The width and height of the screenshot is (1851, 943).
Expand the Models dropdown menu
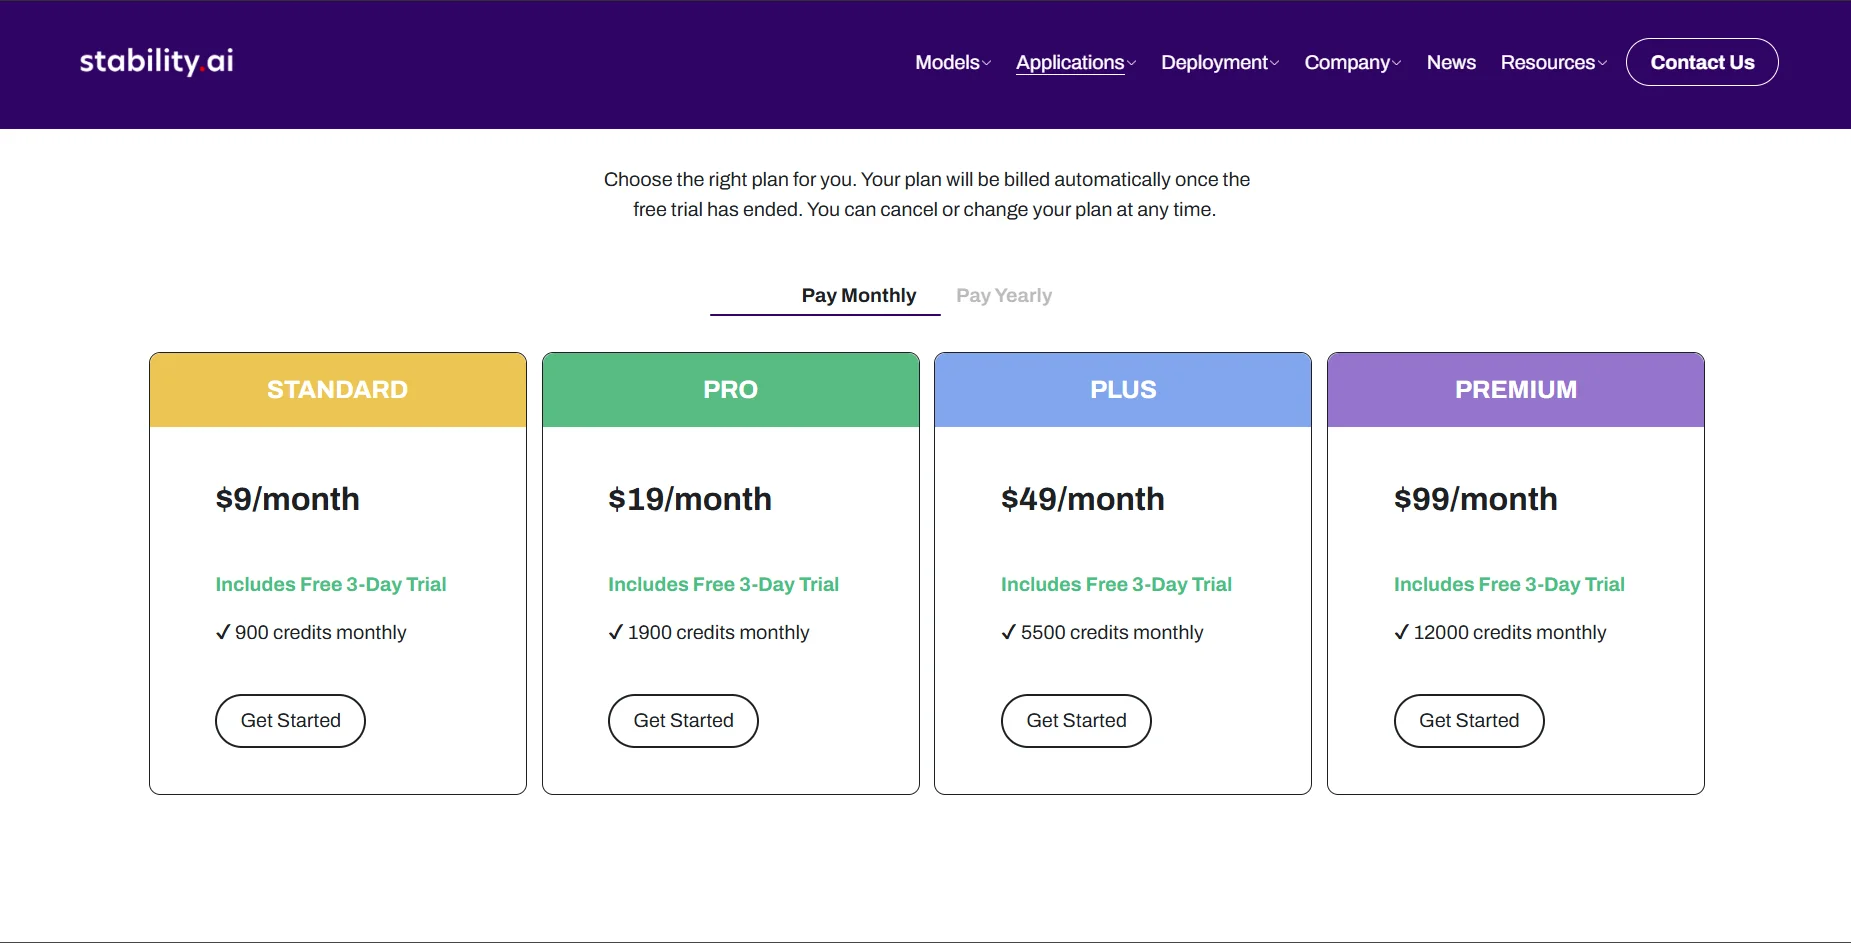click(953, 62)
